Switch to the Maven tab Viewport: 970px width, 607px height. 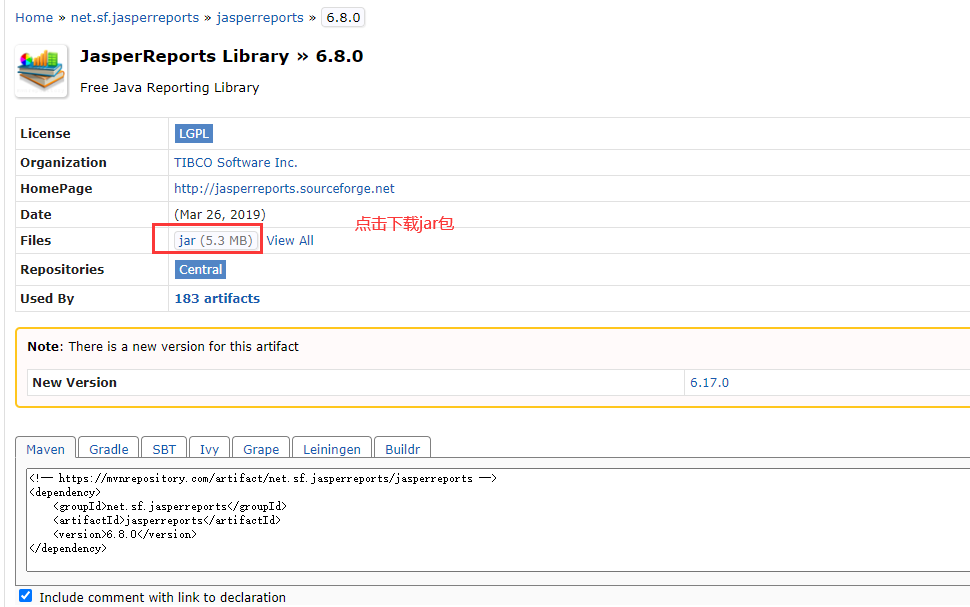coord(45,449)
